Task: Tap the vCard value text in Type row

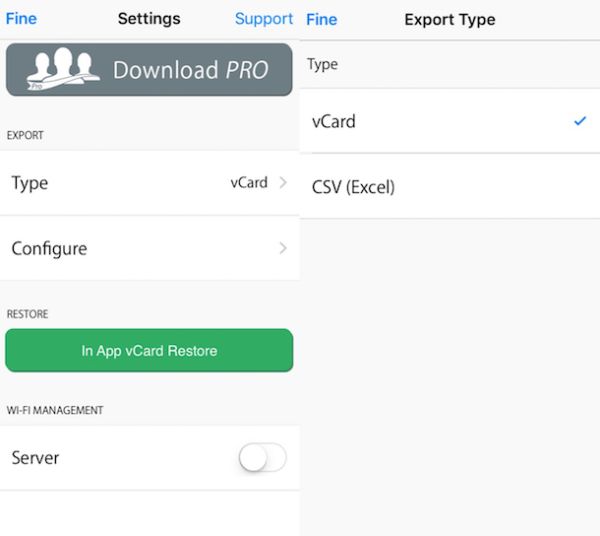Action: pyautogui.click(x=249, y=182)
